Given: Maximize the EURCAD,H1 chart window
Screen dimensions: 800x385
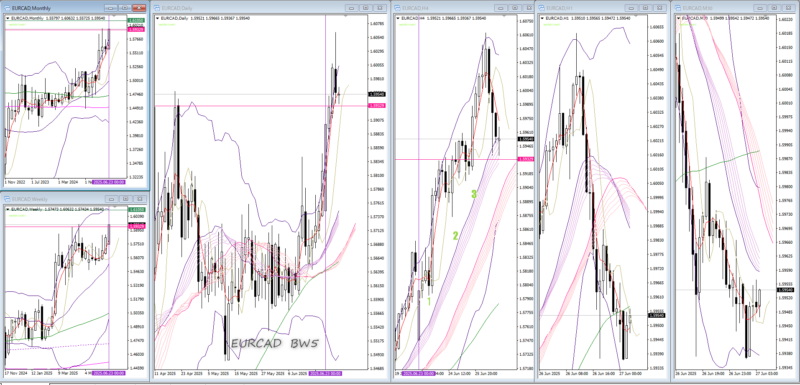Looking at the screenshot, I should coord(645,8).
